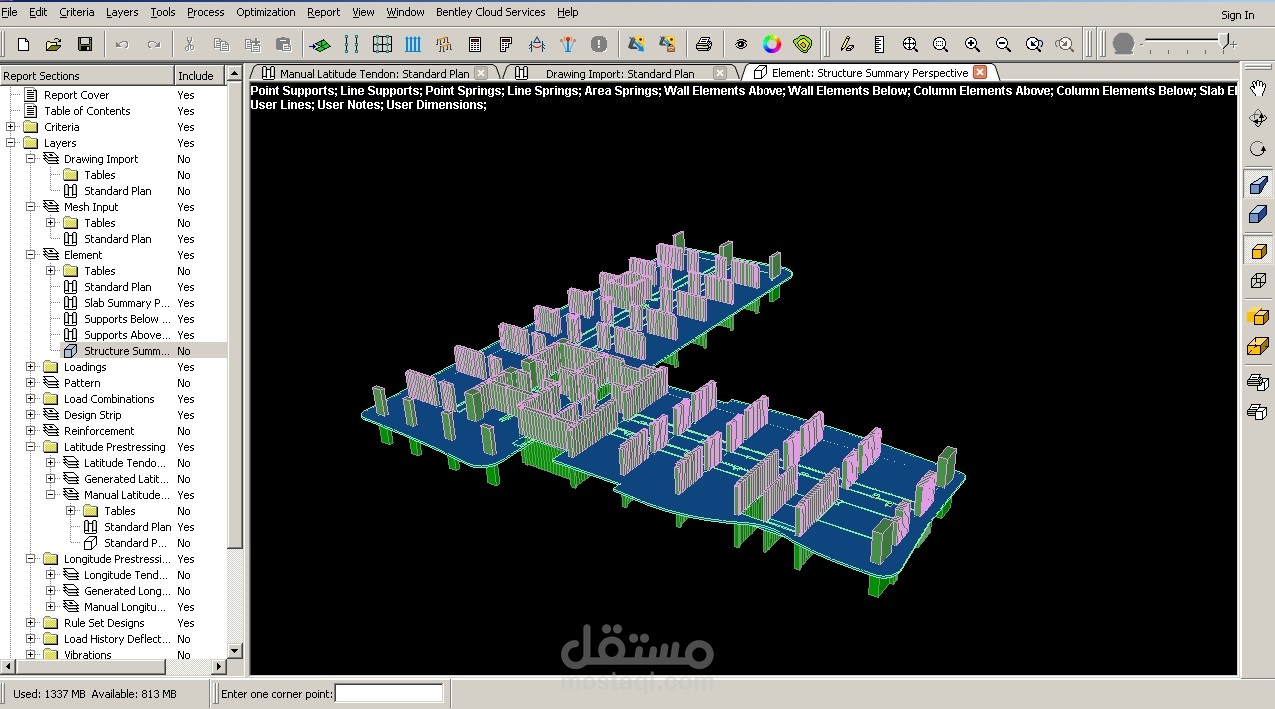Click the stacked printers icon in right toolbar
Screen dimensions: 1275x709
(x=1258, y=382)
